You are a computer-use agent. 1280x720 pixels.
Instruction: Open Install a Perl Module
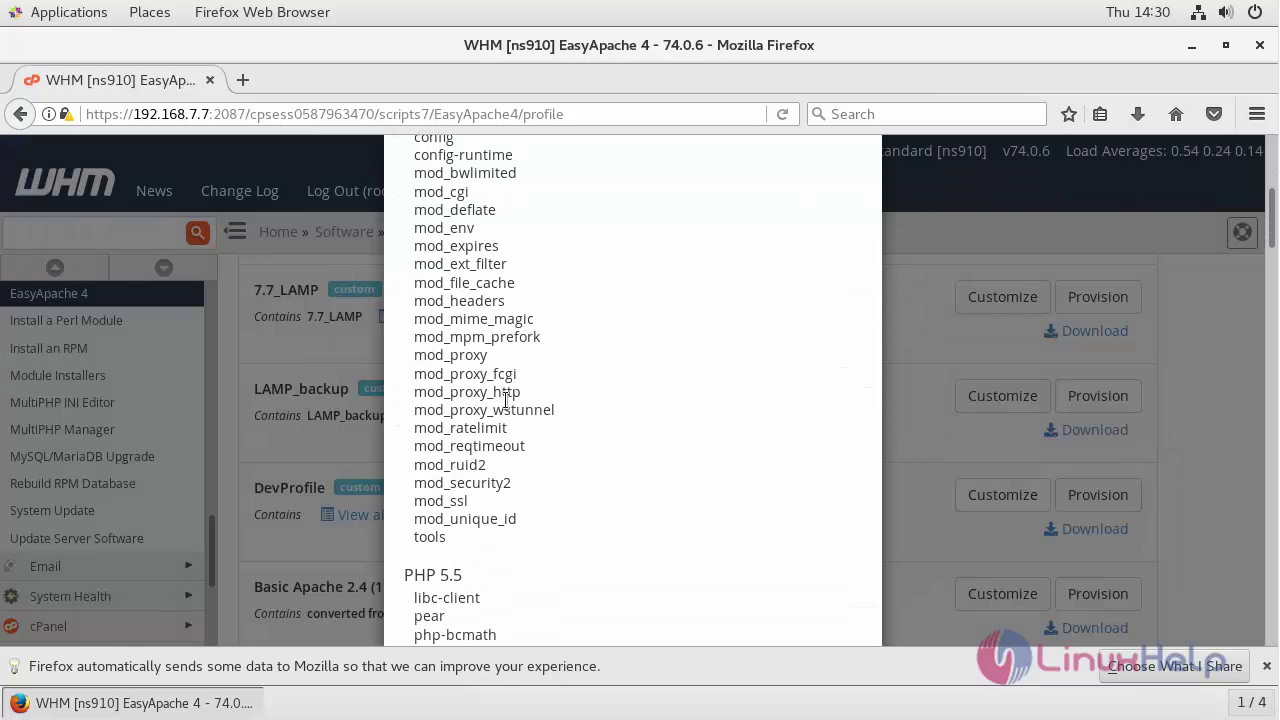(66, 321)
